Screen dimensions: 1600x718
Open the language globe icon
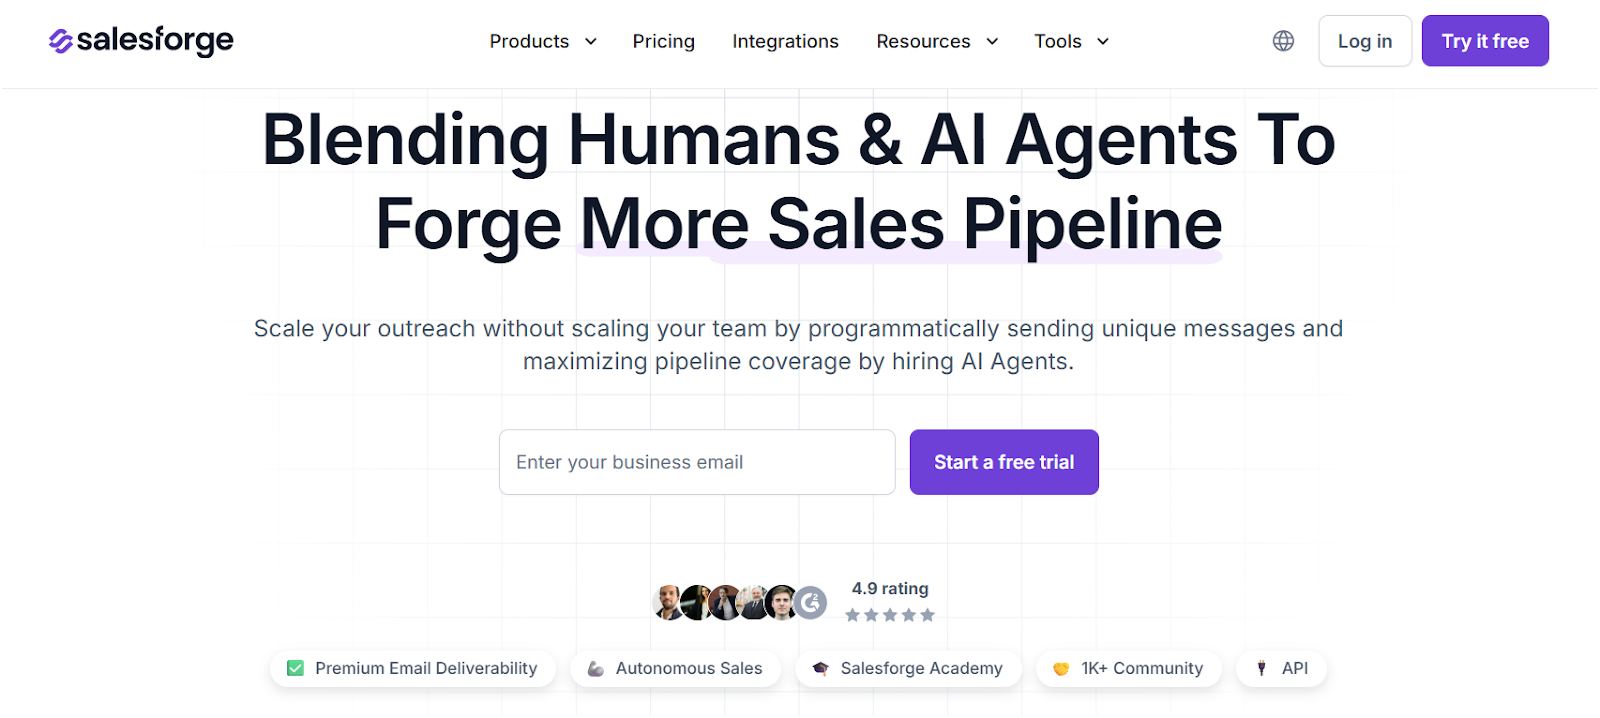tap(1282, 41)
